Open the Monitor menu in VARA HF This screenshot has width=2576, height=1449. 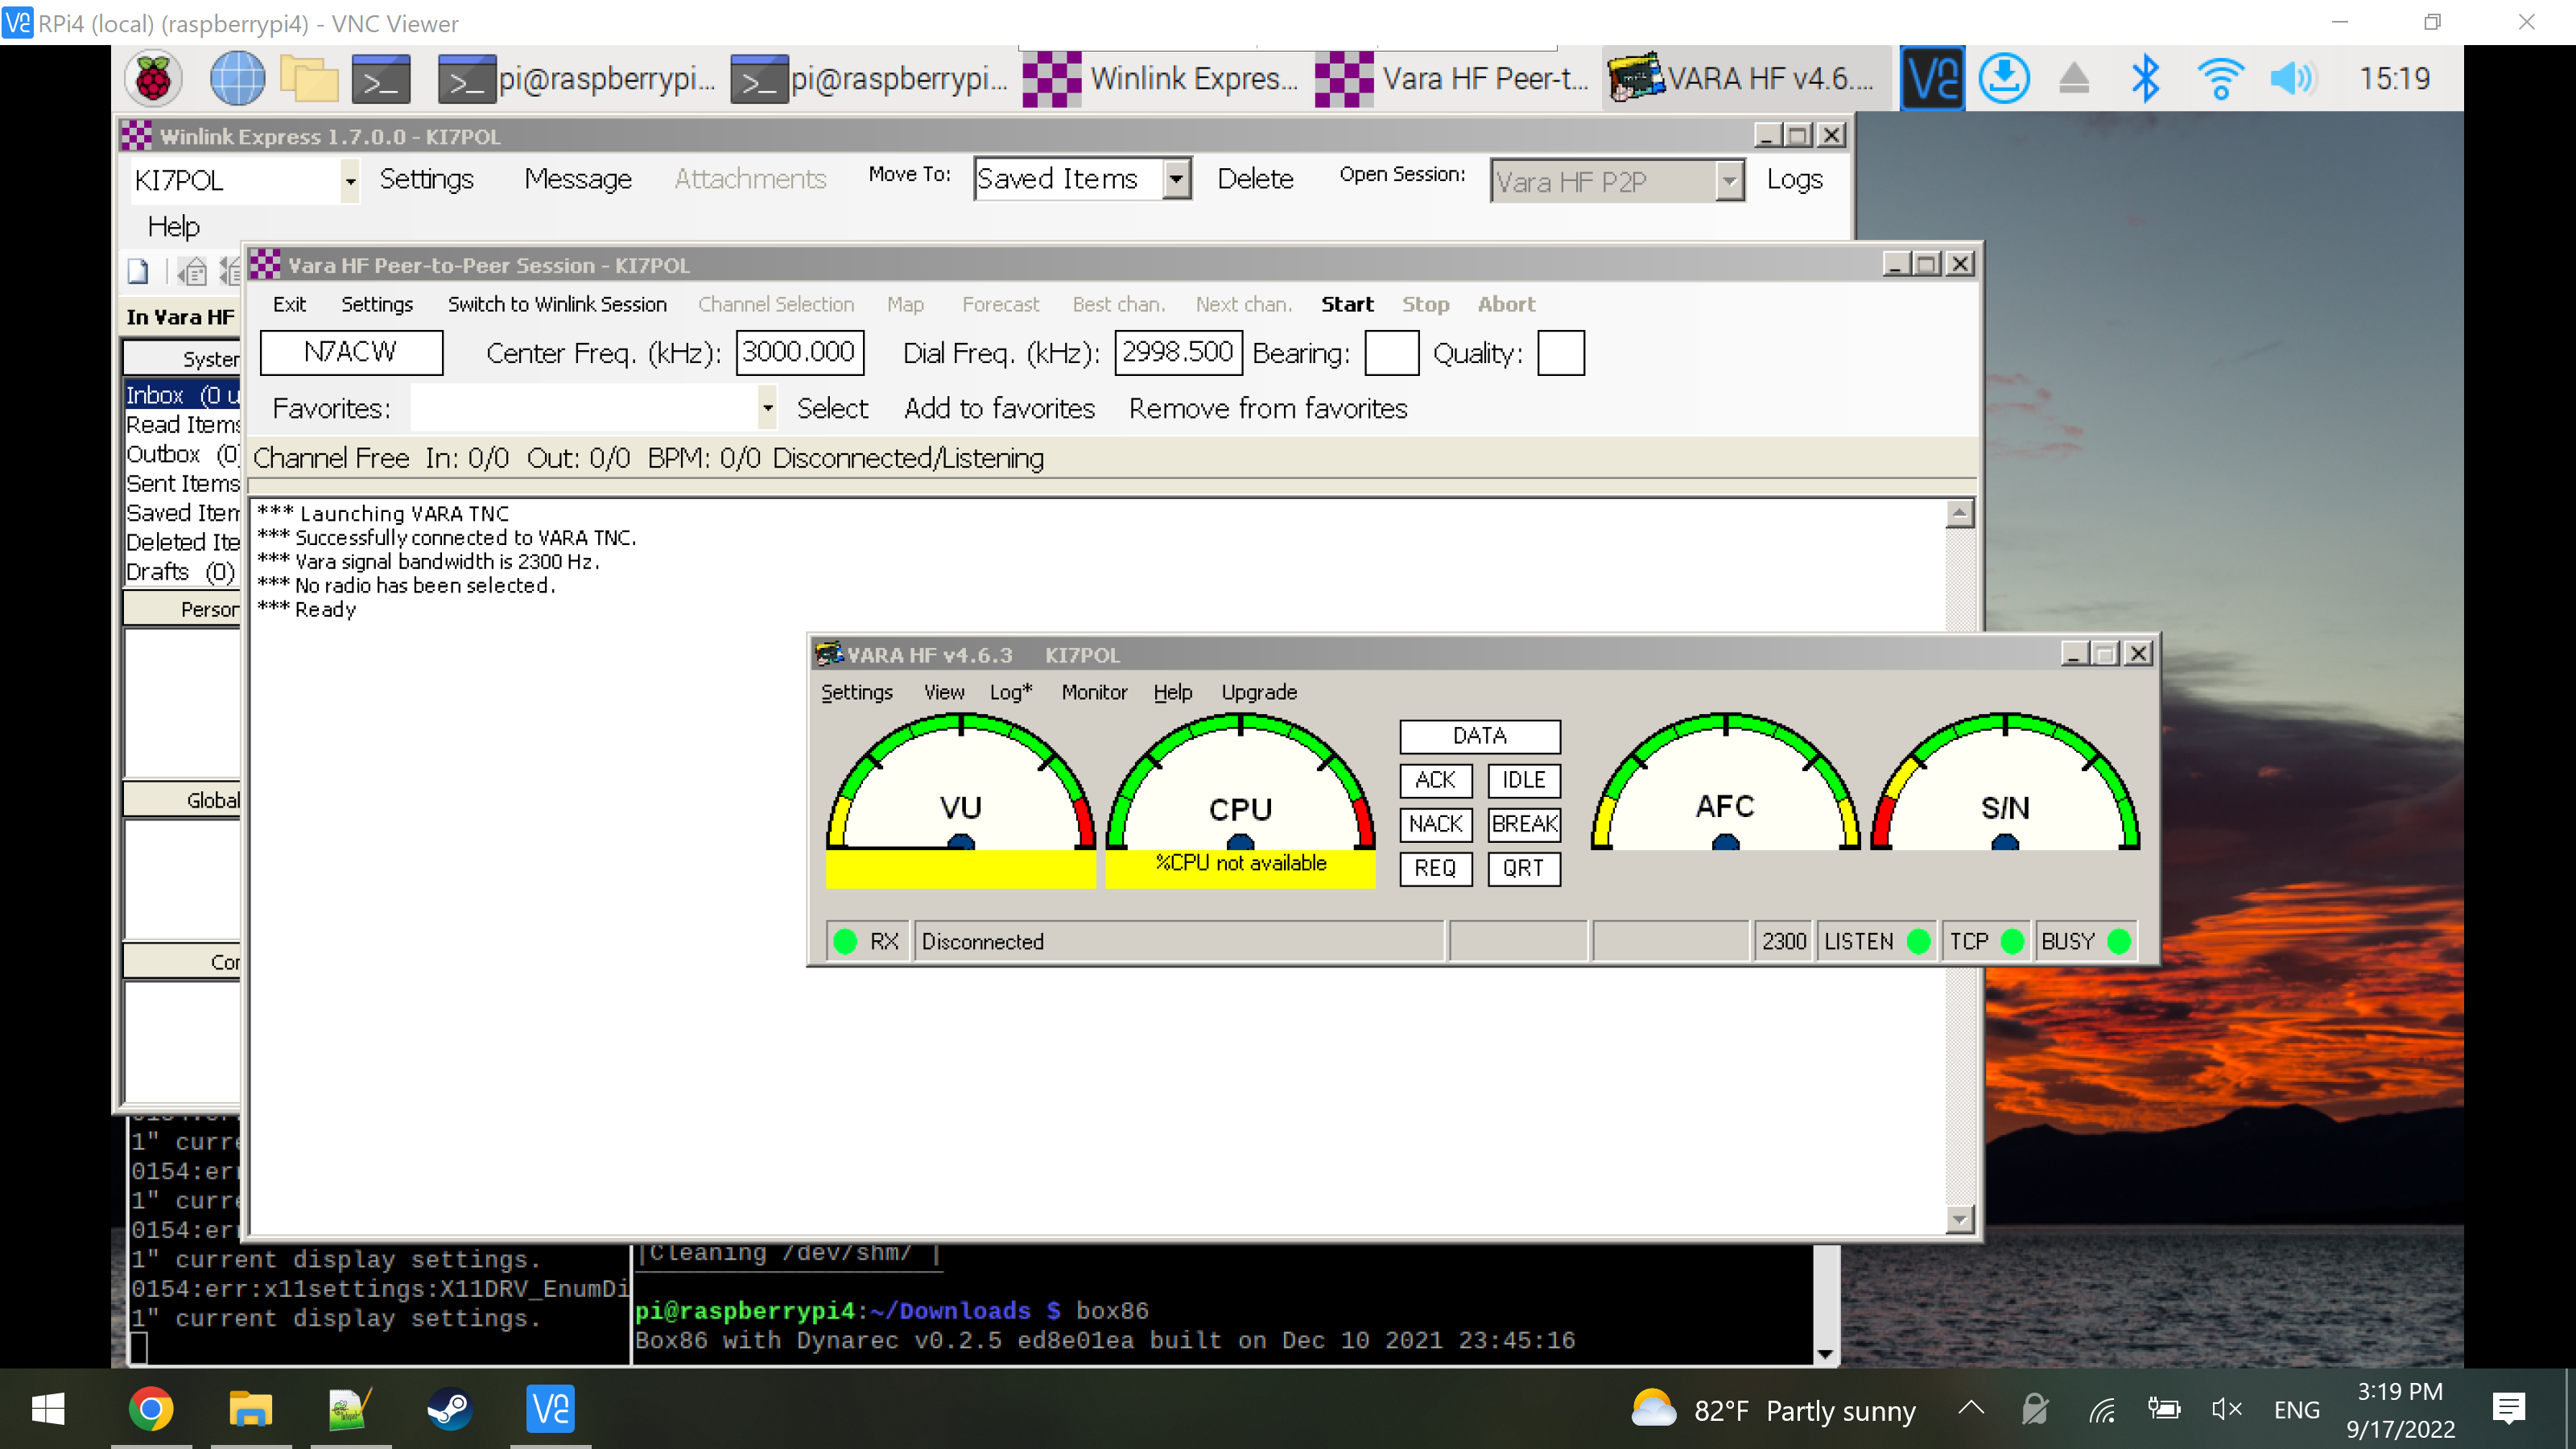(1094, 692)
